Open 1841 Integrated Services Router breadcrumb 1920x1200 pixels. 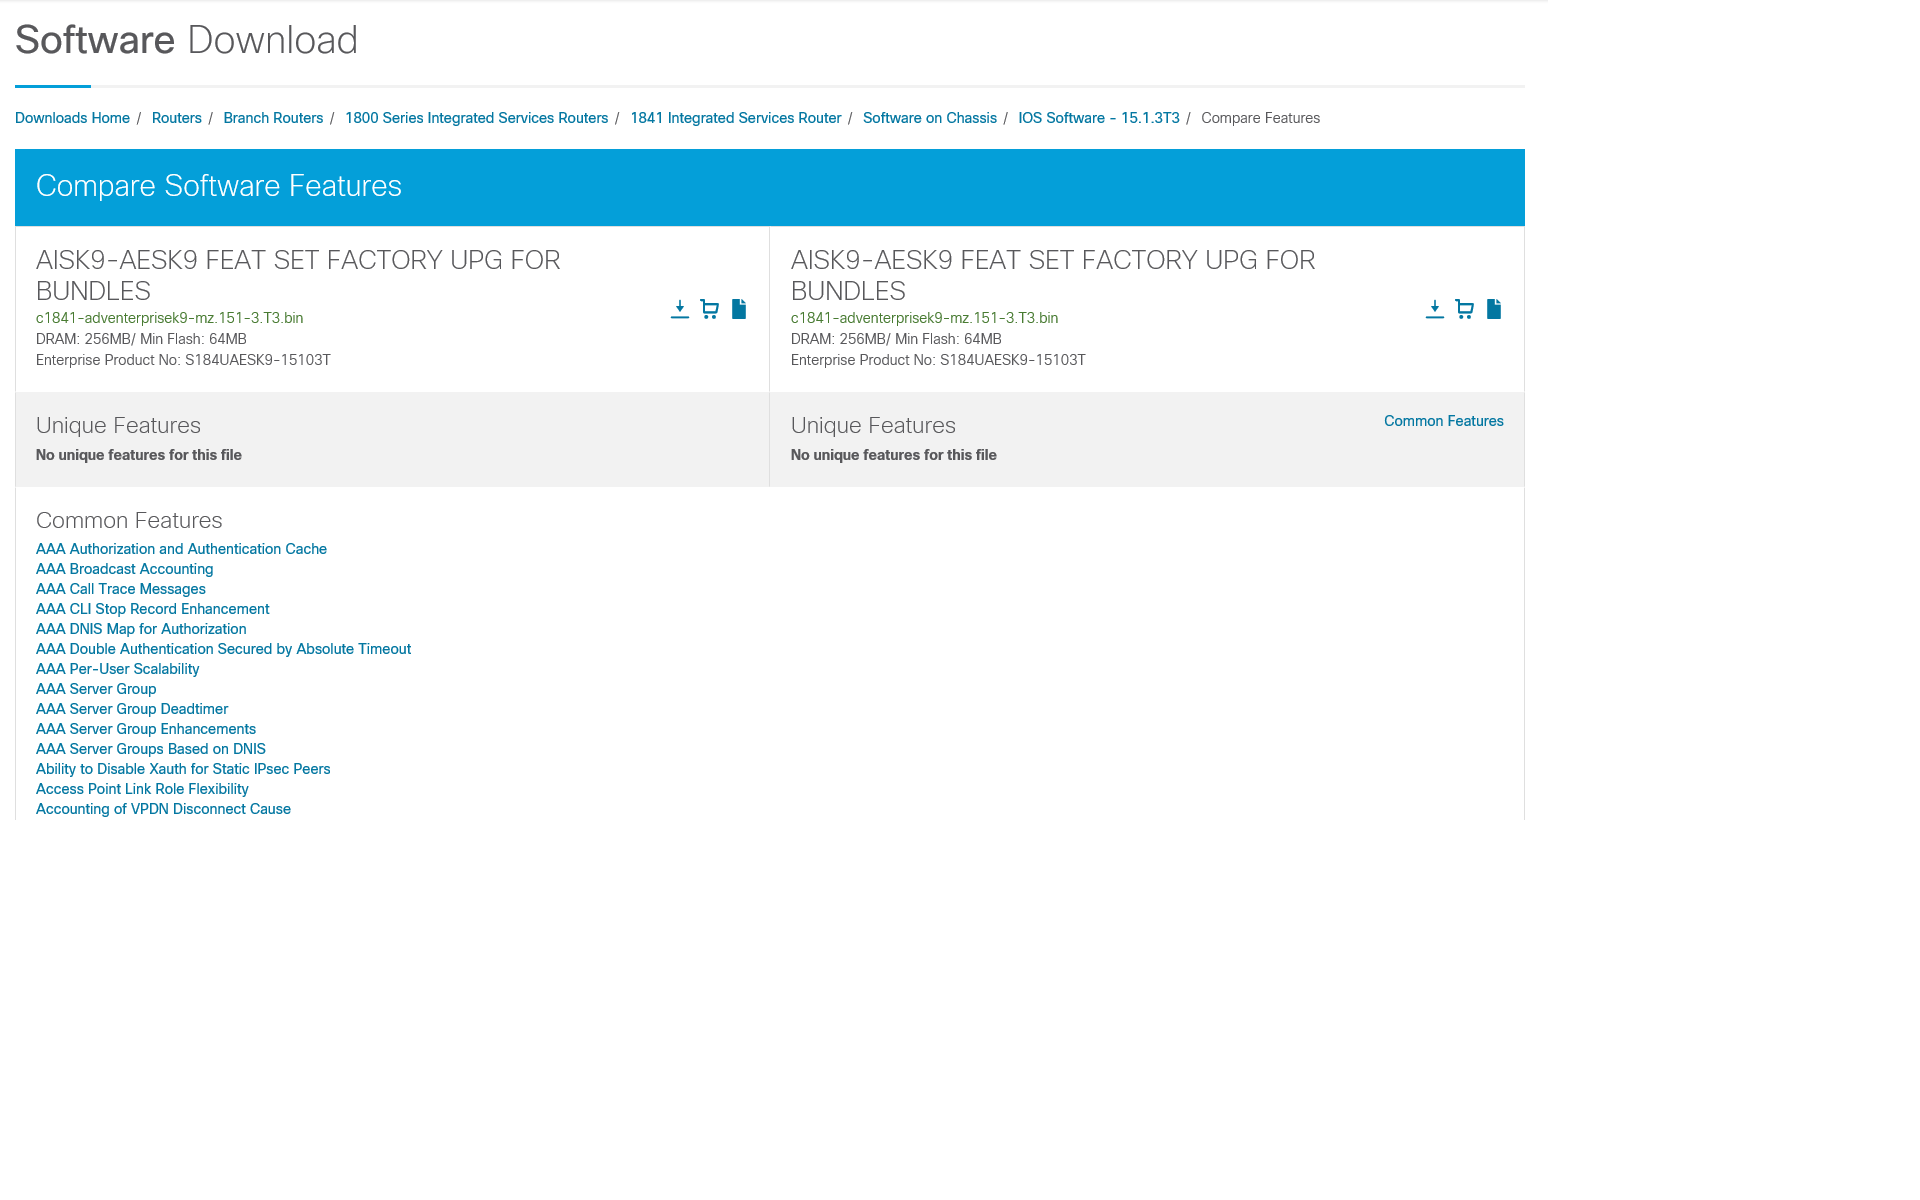coord(735,118)
